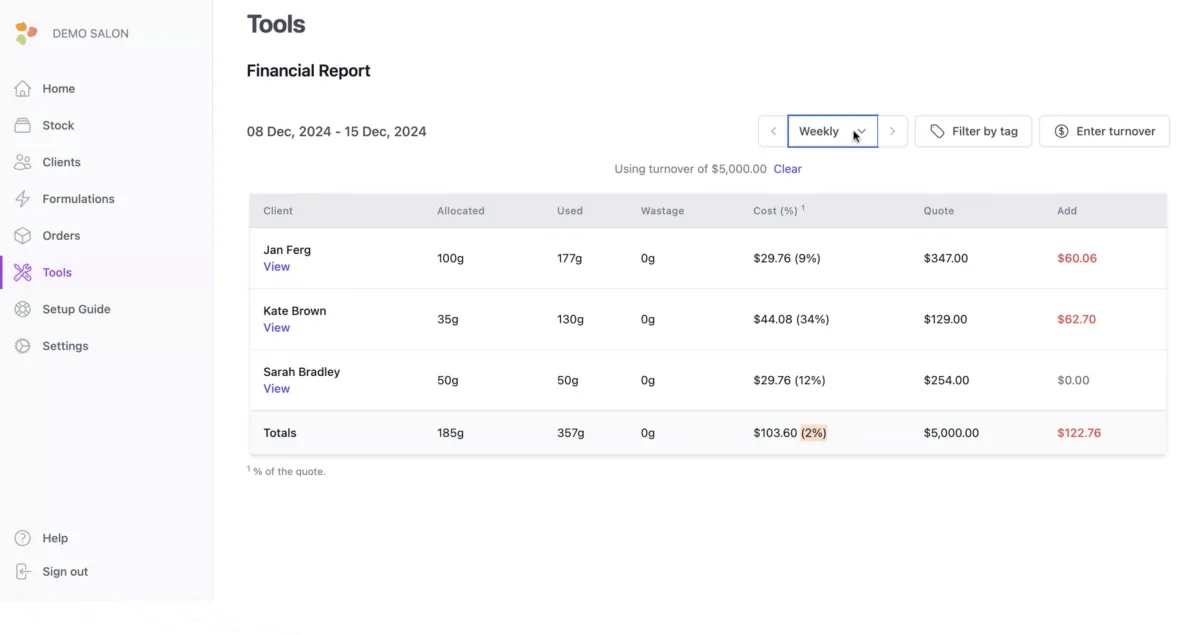Image resolution: width=1200 pixels, height=635 pixels.
Task: Click the Orders cube icon
Action: pyautogui.click(x=23, y=236)
